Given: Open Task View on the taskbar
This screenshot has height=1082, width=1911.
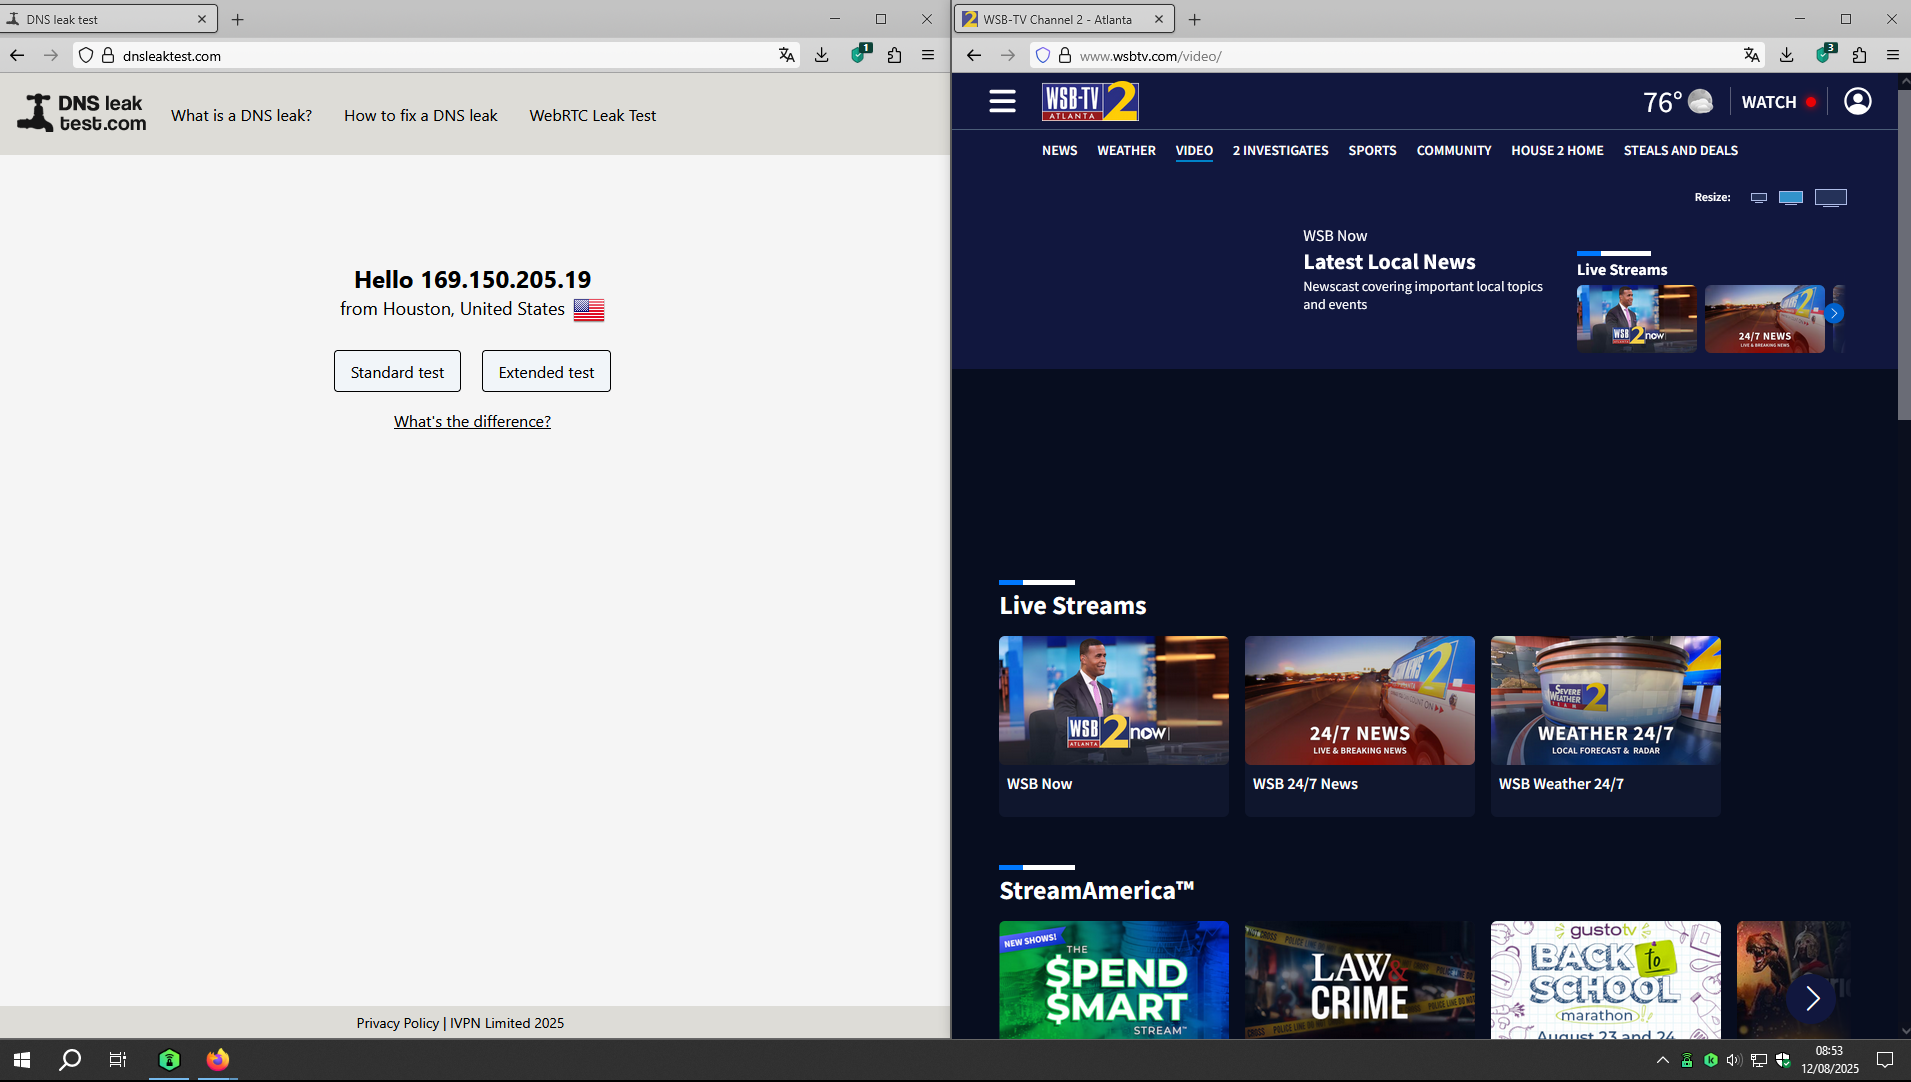Looking at the screenshot, I should (x=118, y=1060).
